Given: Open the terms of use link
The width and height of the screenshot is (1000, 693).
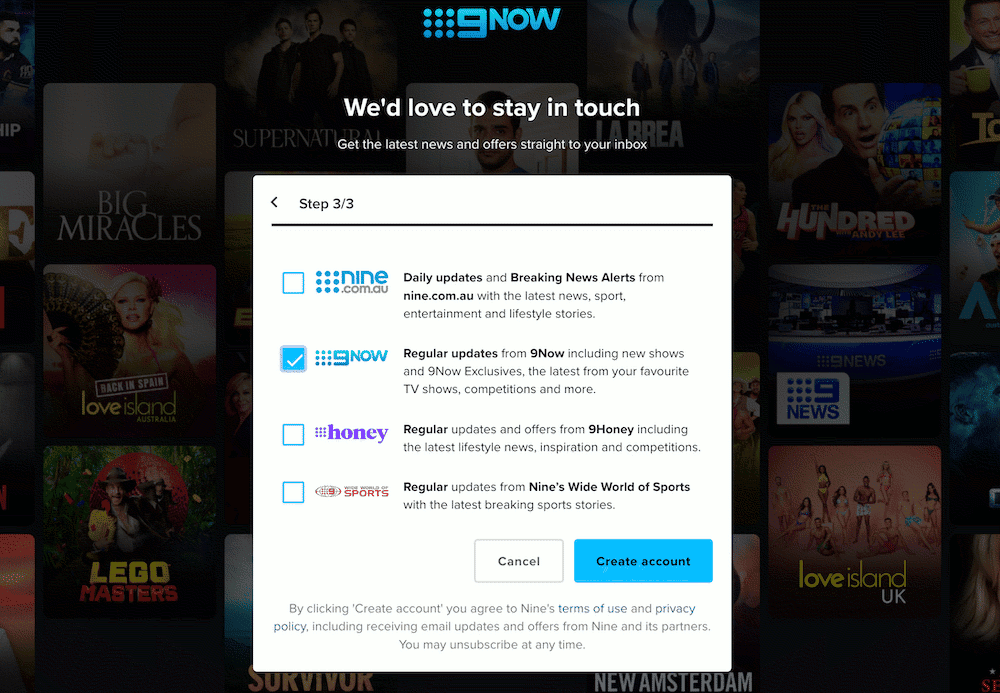Looking at the screenshot, I should 592,608.
